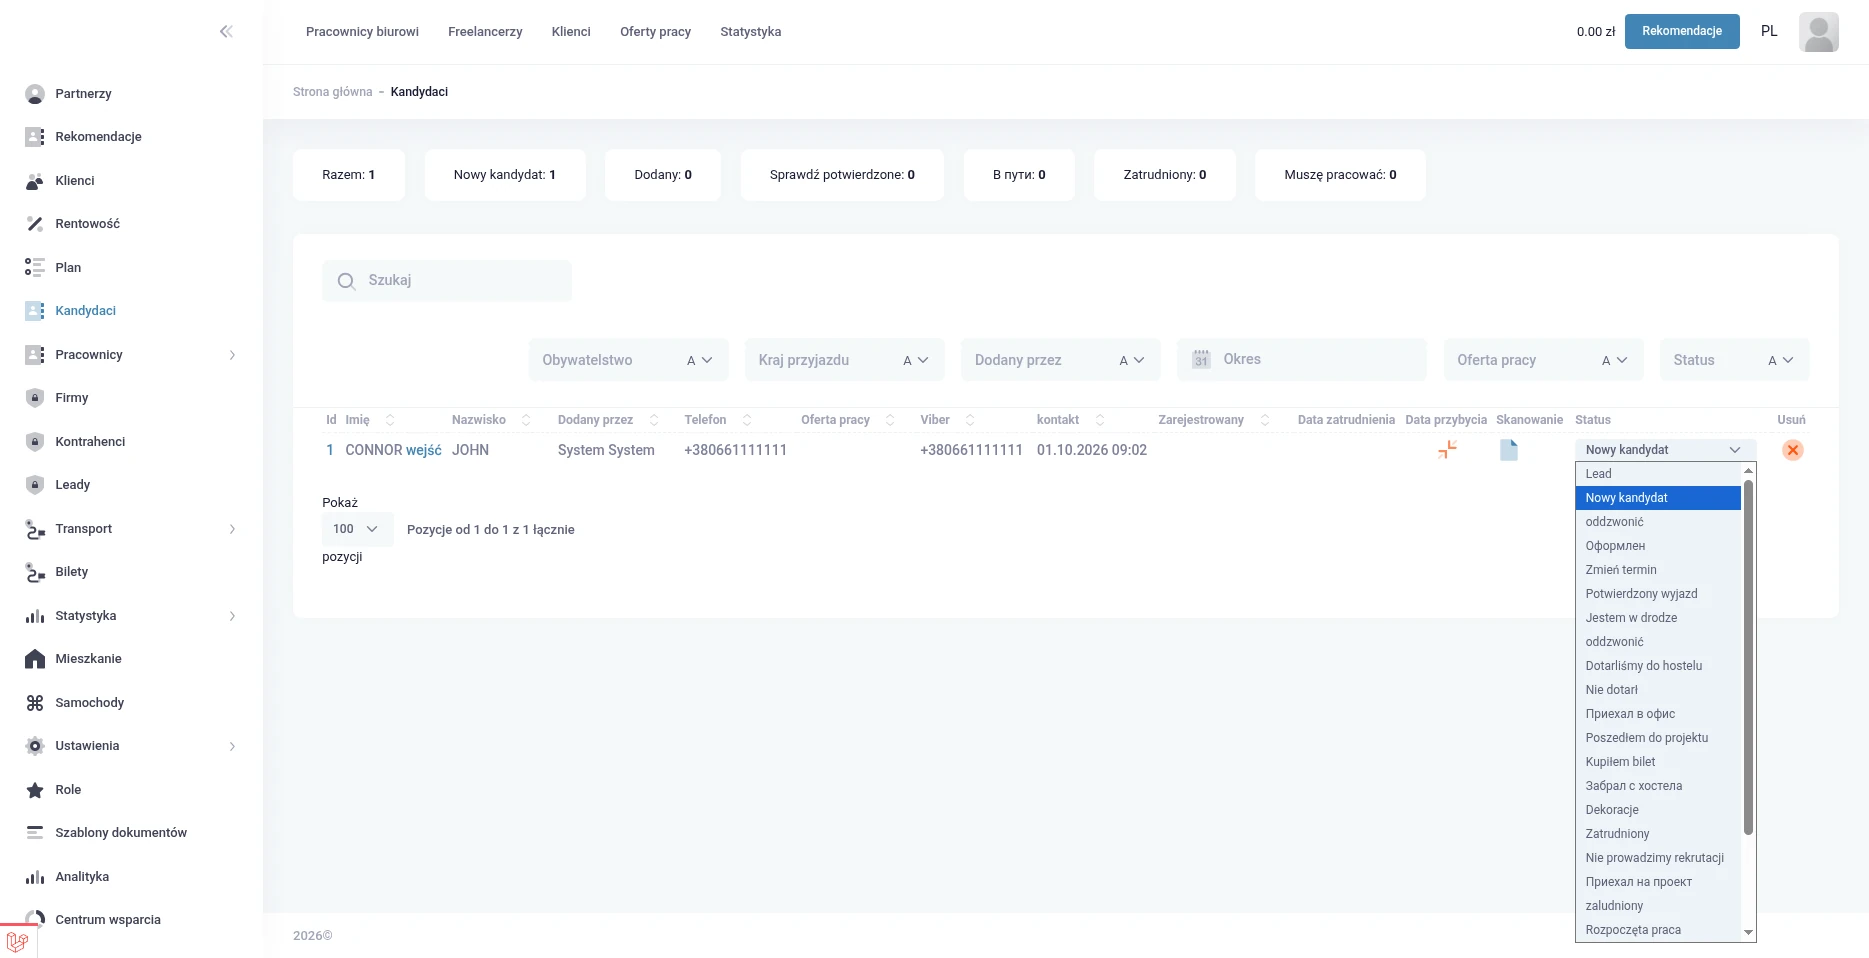Click the orange arrival date icon for CONNOR
Image resolution: width=1869 pixels, height=958 pixels.
(x=1447, y=450)
